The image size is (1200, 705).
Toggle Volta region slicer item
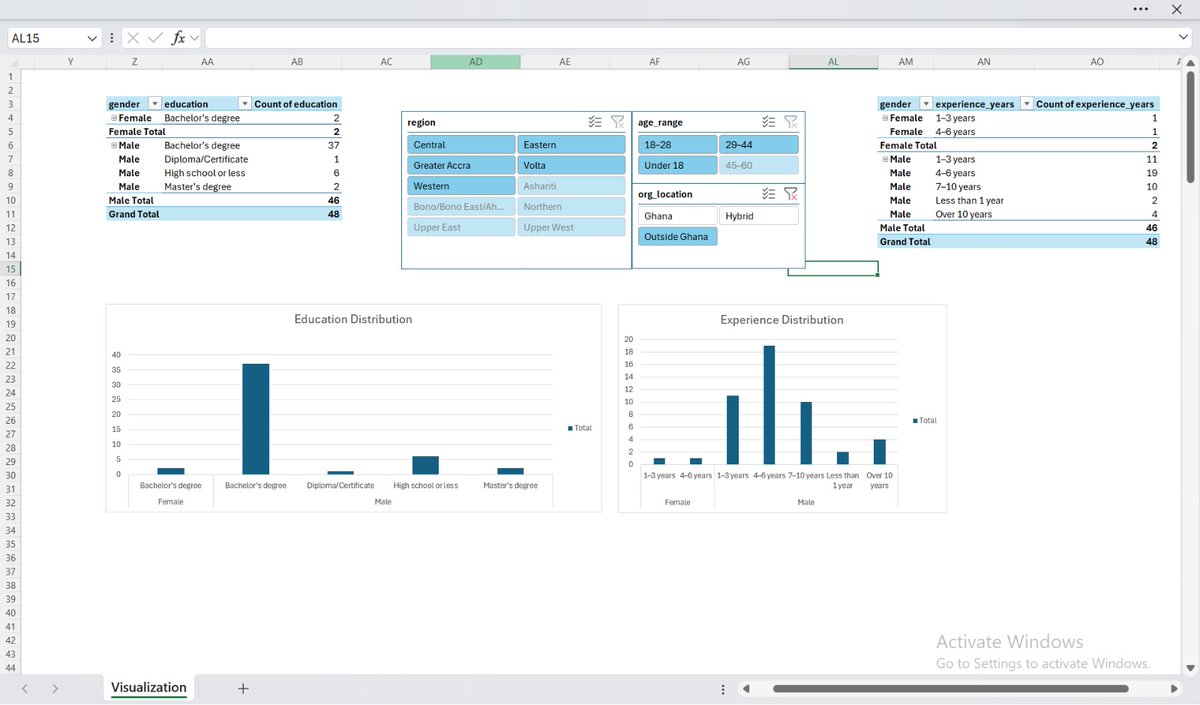click(571, 165)
